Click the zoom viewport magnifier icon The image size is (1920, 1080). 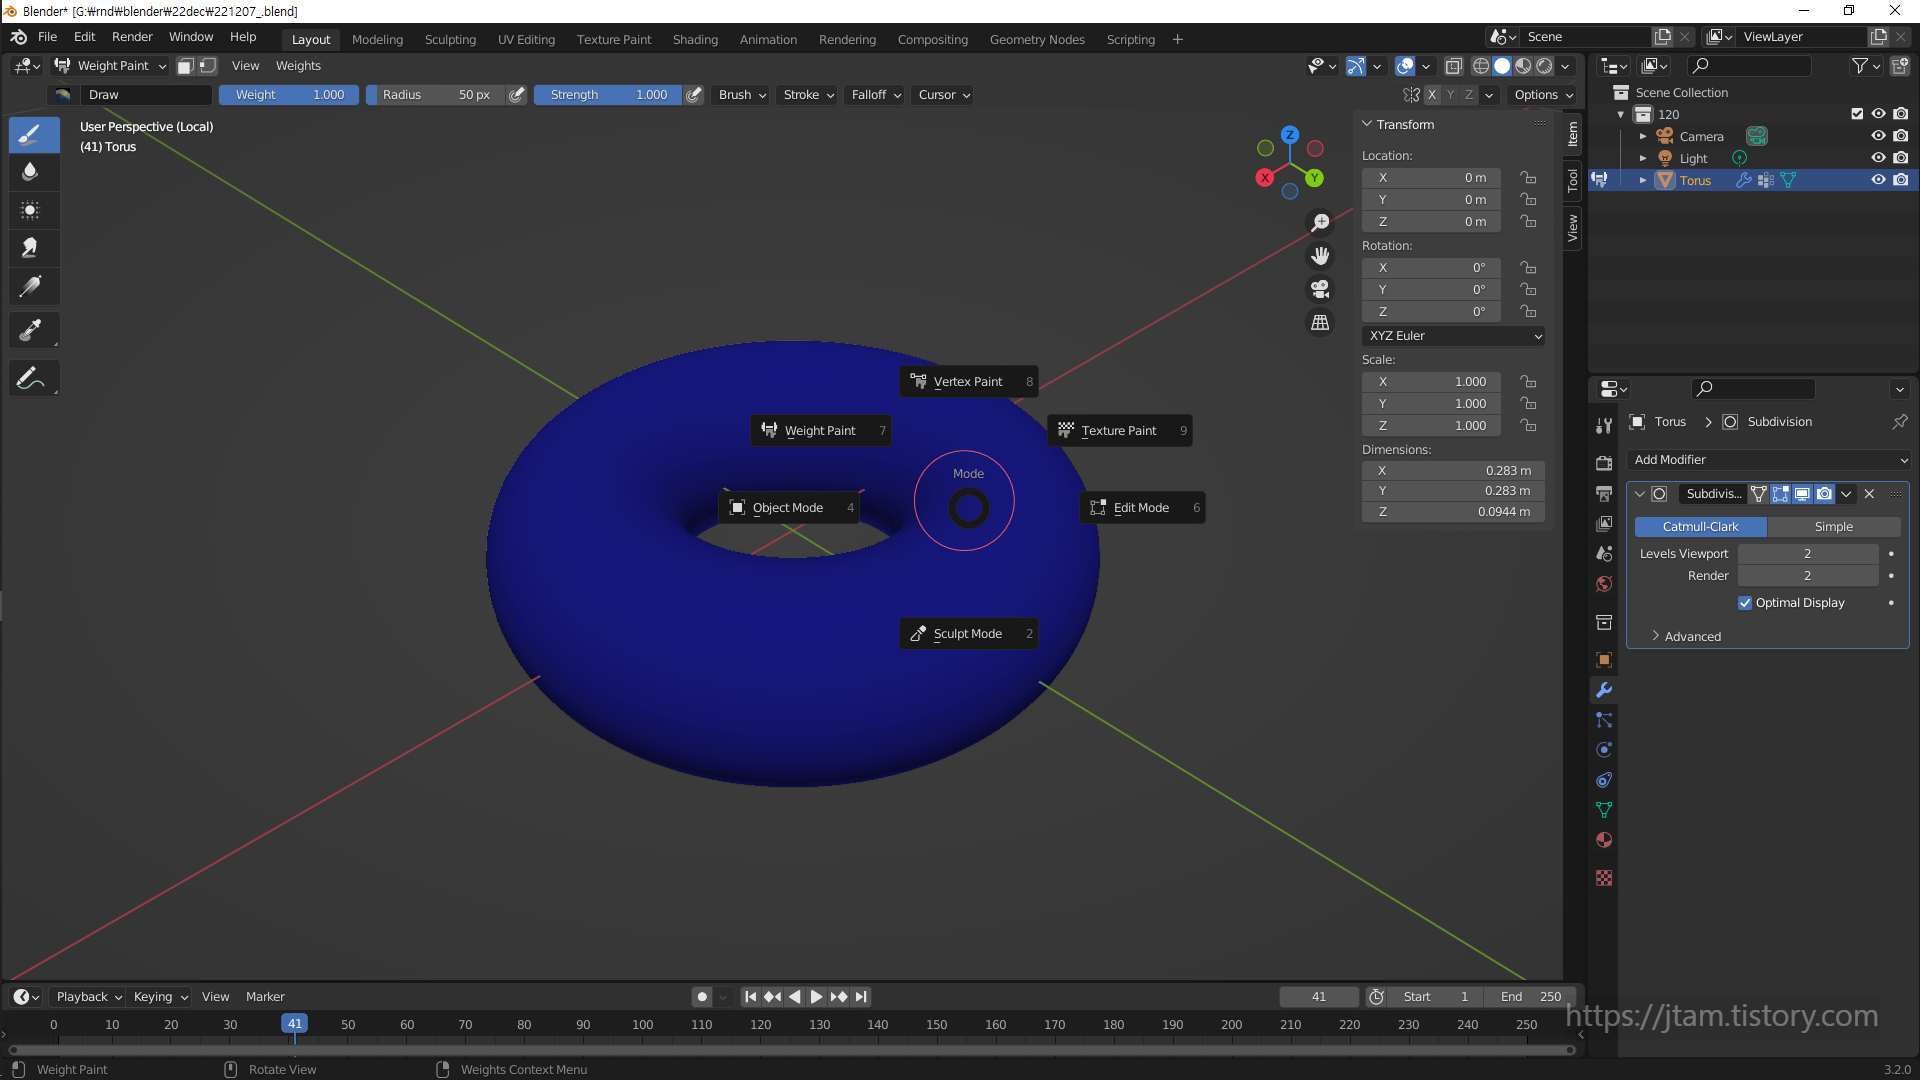1320,222
